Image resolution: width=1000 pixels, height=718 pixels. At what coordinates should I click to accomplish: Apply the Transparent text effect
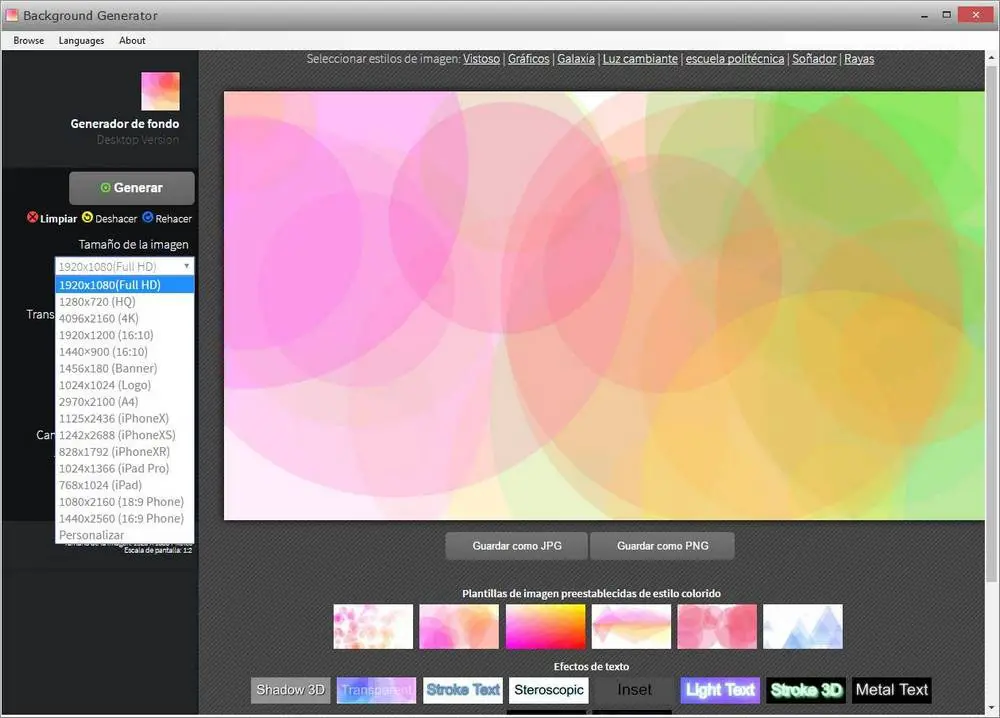tap(376, 690)
